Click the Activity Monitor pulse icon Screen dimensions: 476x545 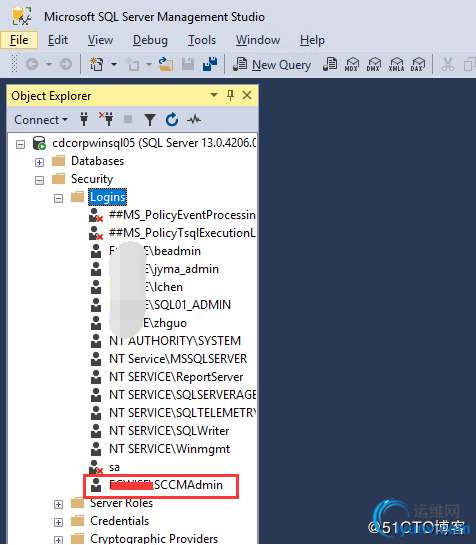pyautogui.click(x=194, y=120)
